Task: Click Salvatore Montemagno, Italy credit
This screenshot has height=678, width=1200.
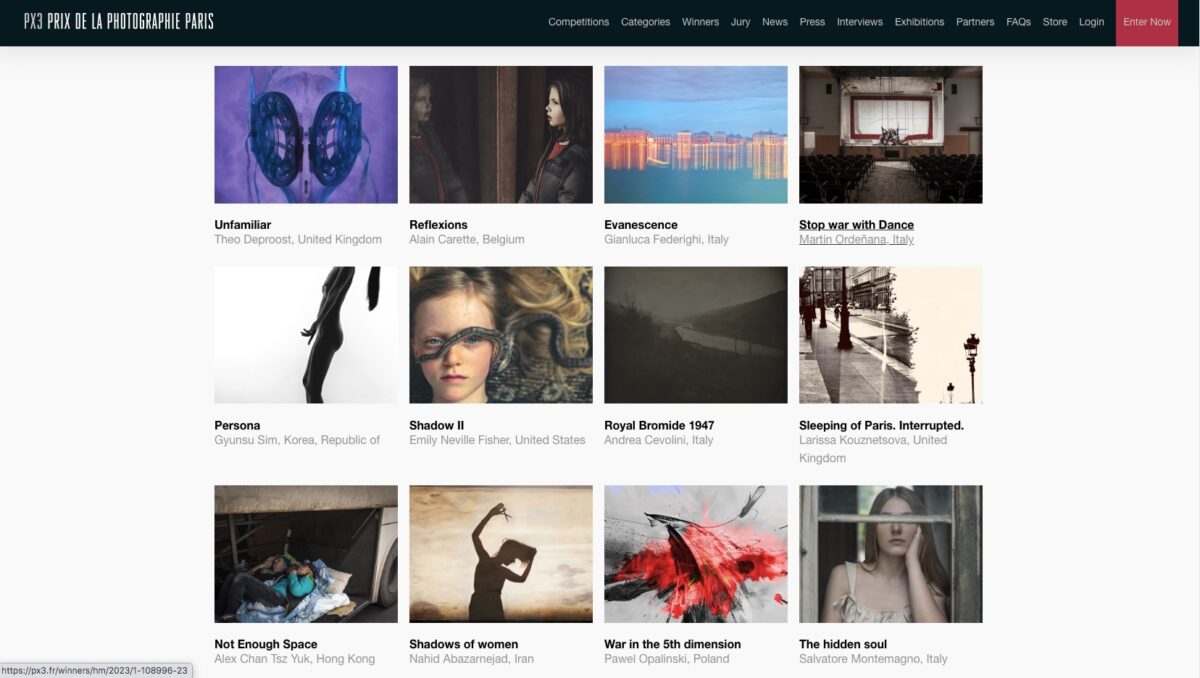Action: (874, 659)
